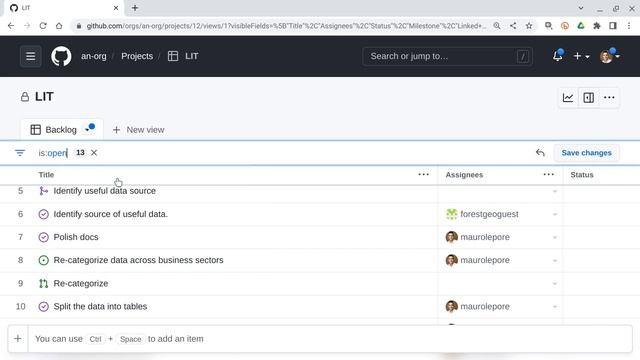Open the Title column options menu
Image resolution: width=640 pixels, height=360 pixels.
(x=424, y=175)
